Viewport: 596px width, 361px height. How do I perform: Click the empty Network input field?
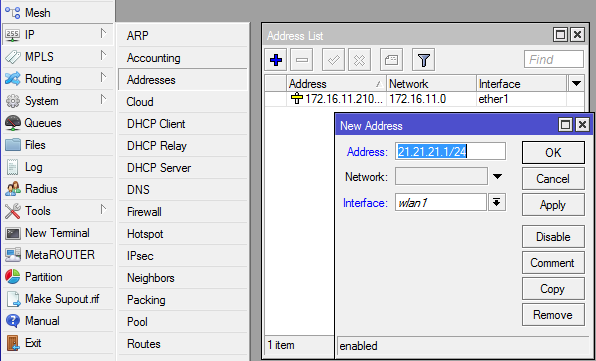(441, 177)
